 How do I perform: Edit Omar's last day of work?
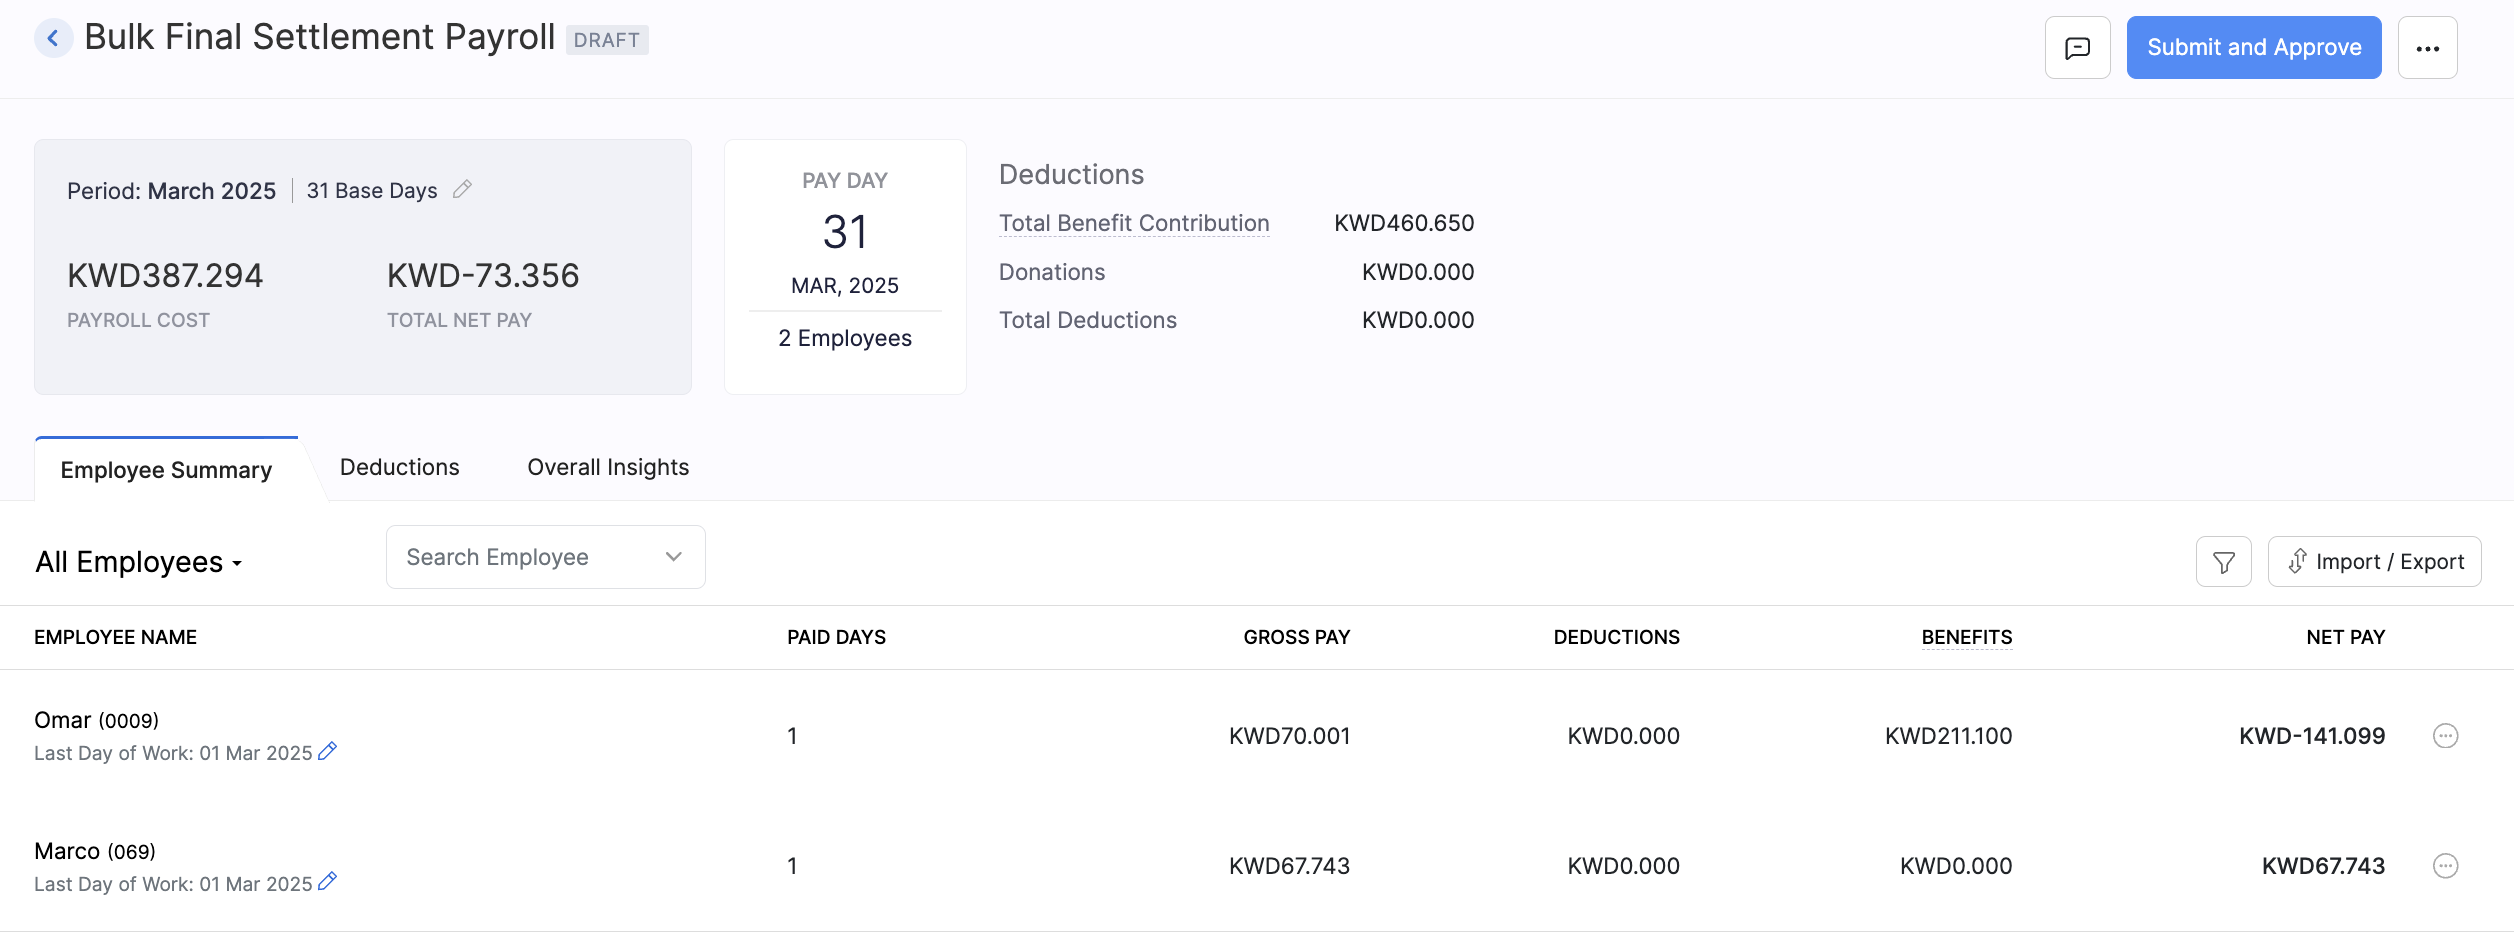point(327,751)
